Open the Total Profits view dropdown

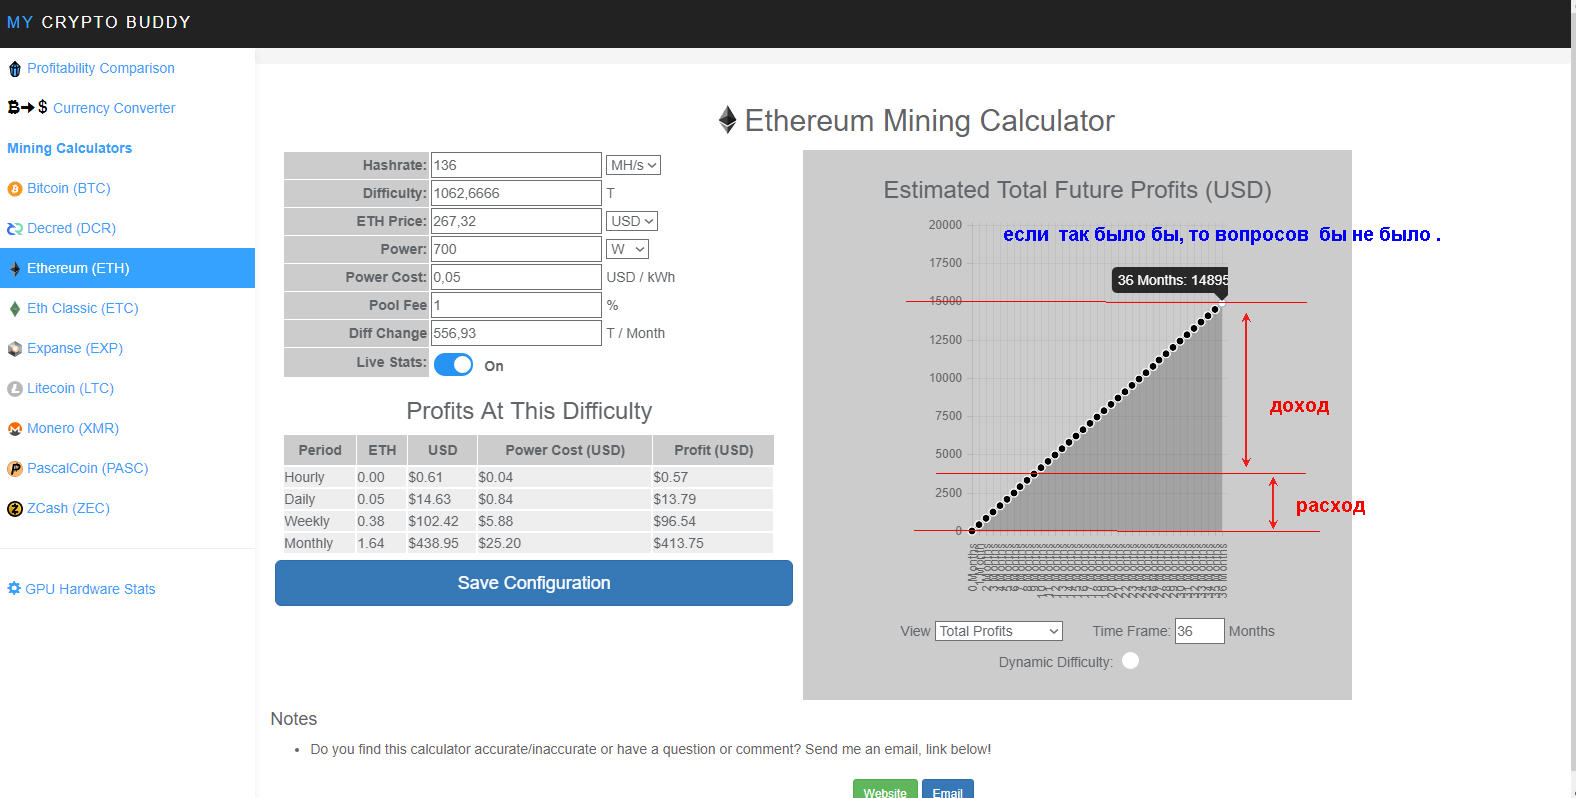[999, 631]
